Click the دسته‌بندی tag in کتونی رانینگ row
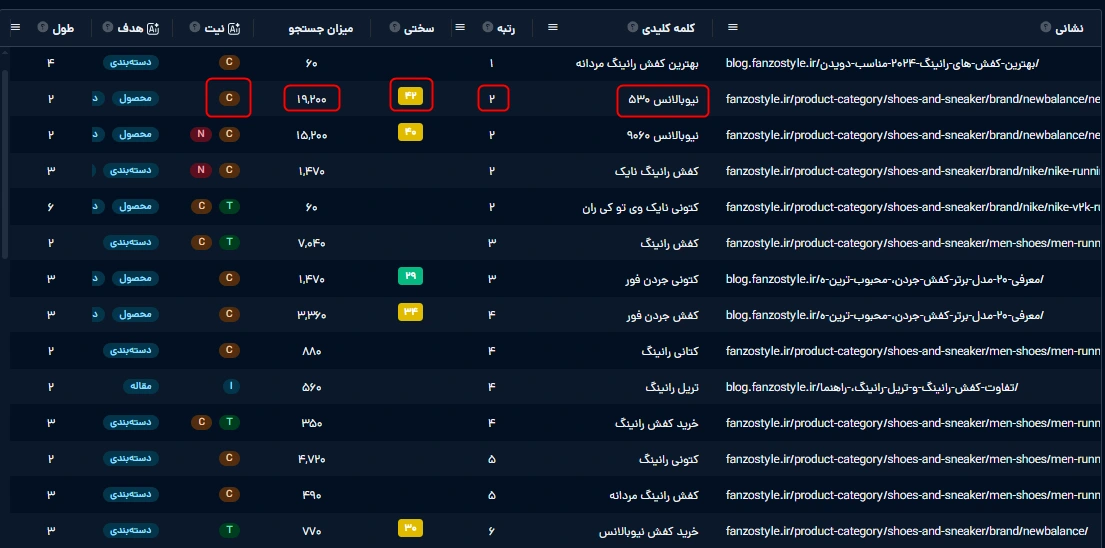Viewport: 1105px width, 548px height. (132, 458)
